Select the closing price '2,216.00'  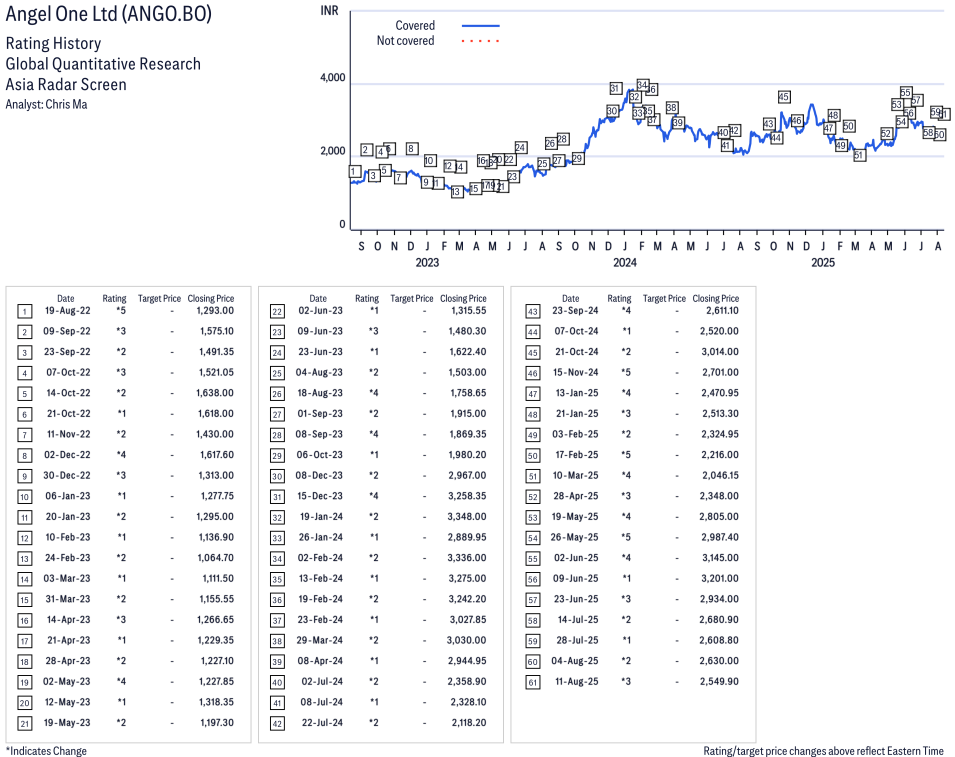721,455
